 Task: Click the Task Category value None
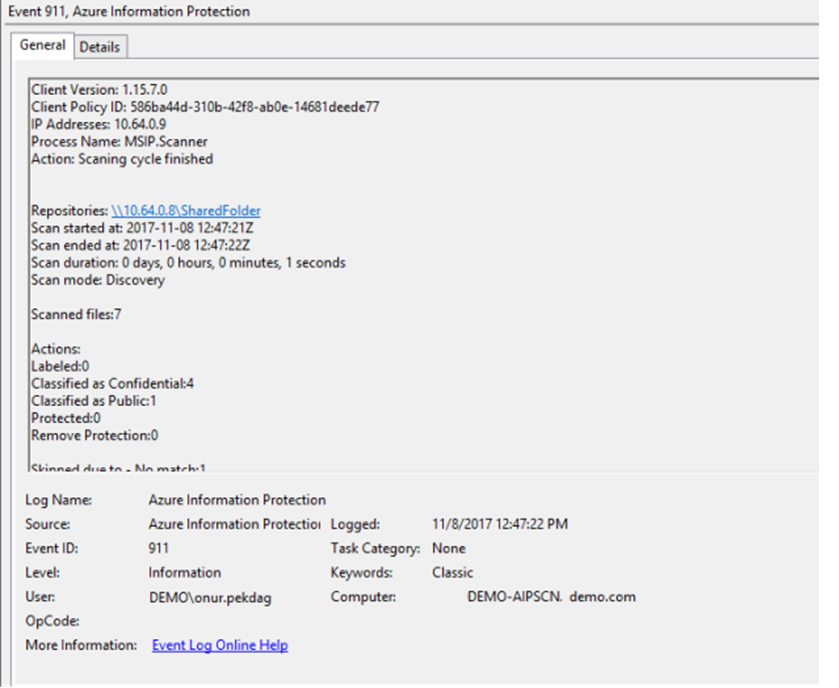click(448, 548)
